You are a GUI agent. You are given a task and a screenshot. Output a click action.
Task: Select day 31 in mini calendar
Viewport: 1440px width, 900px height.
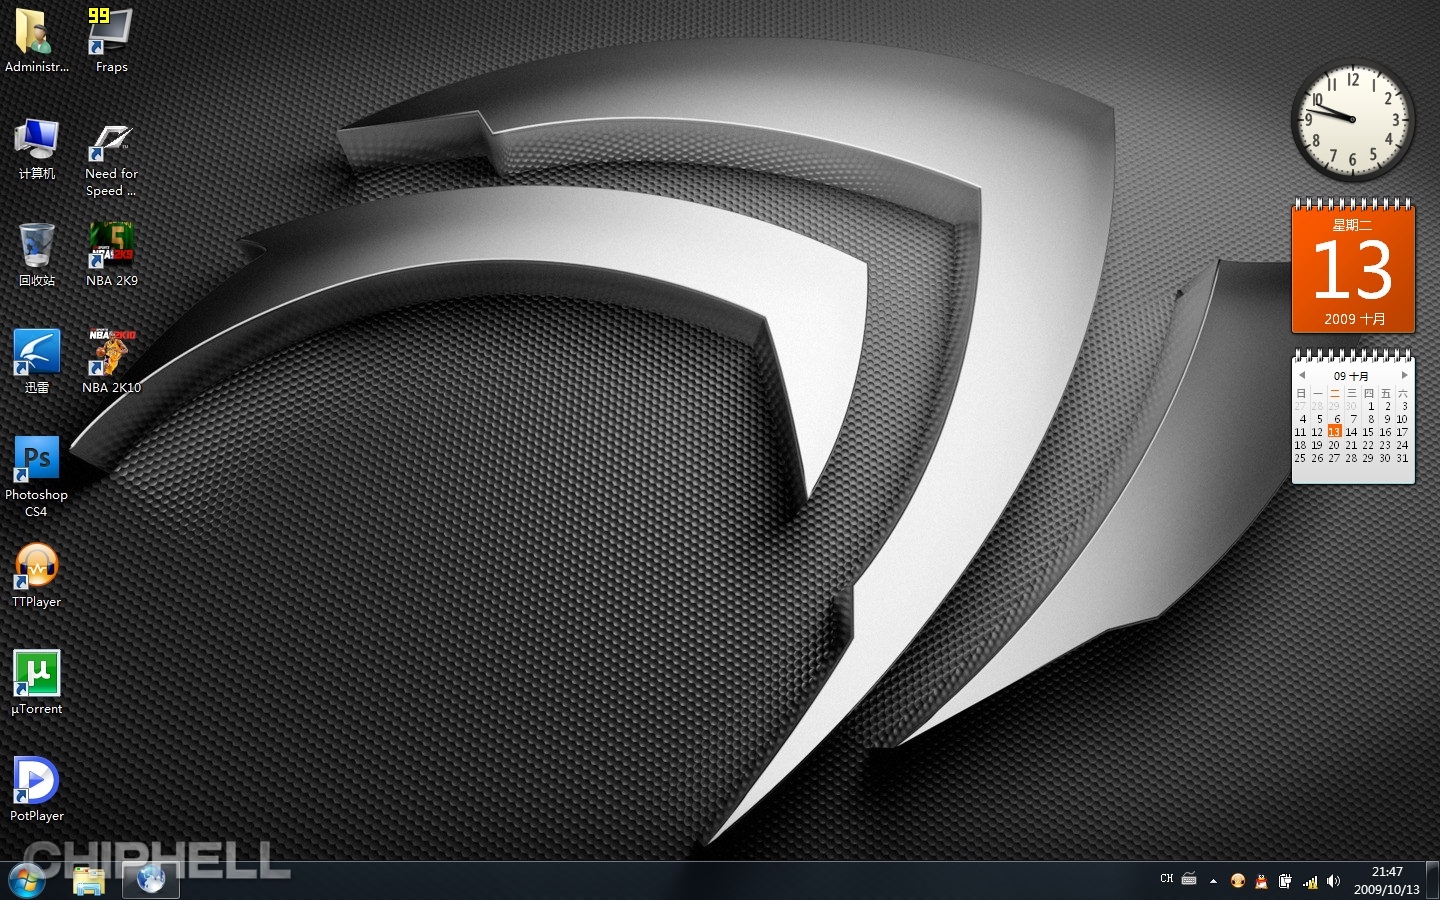pos(1402,458)
